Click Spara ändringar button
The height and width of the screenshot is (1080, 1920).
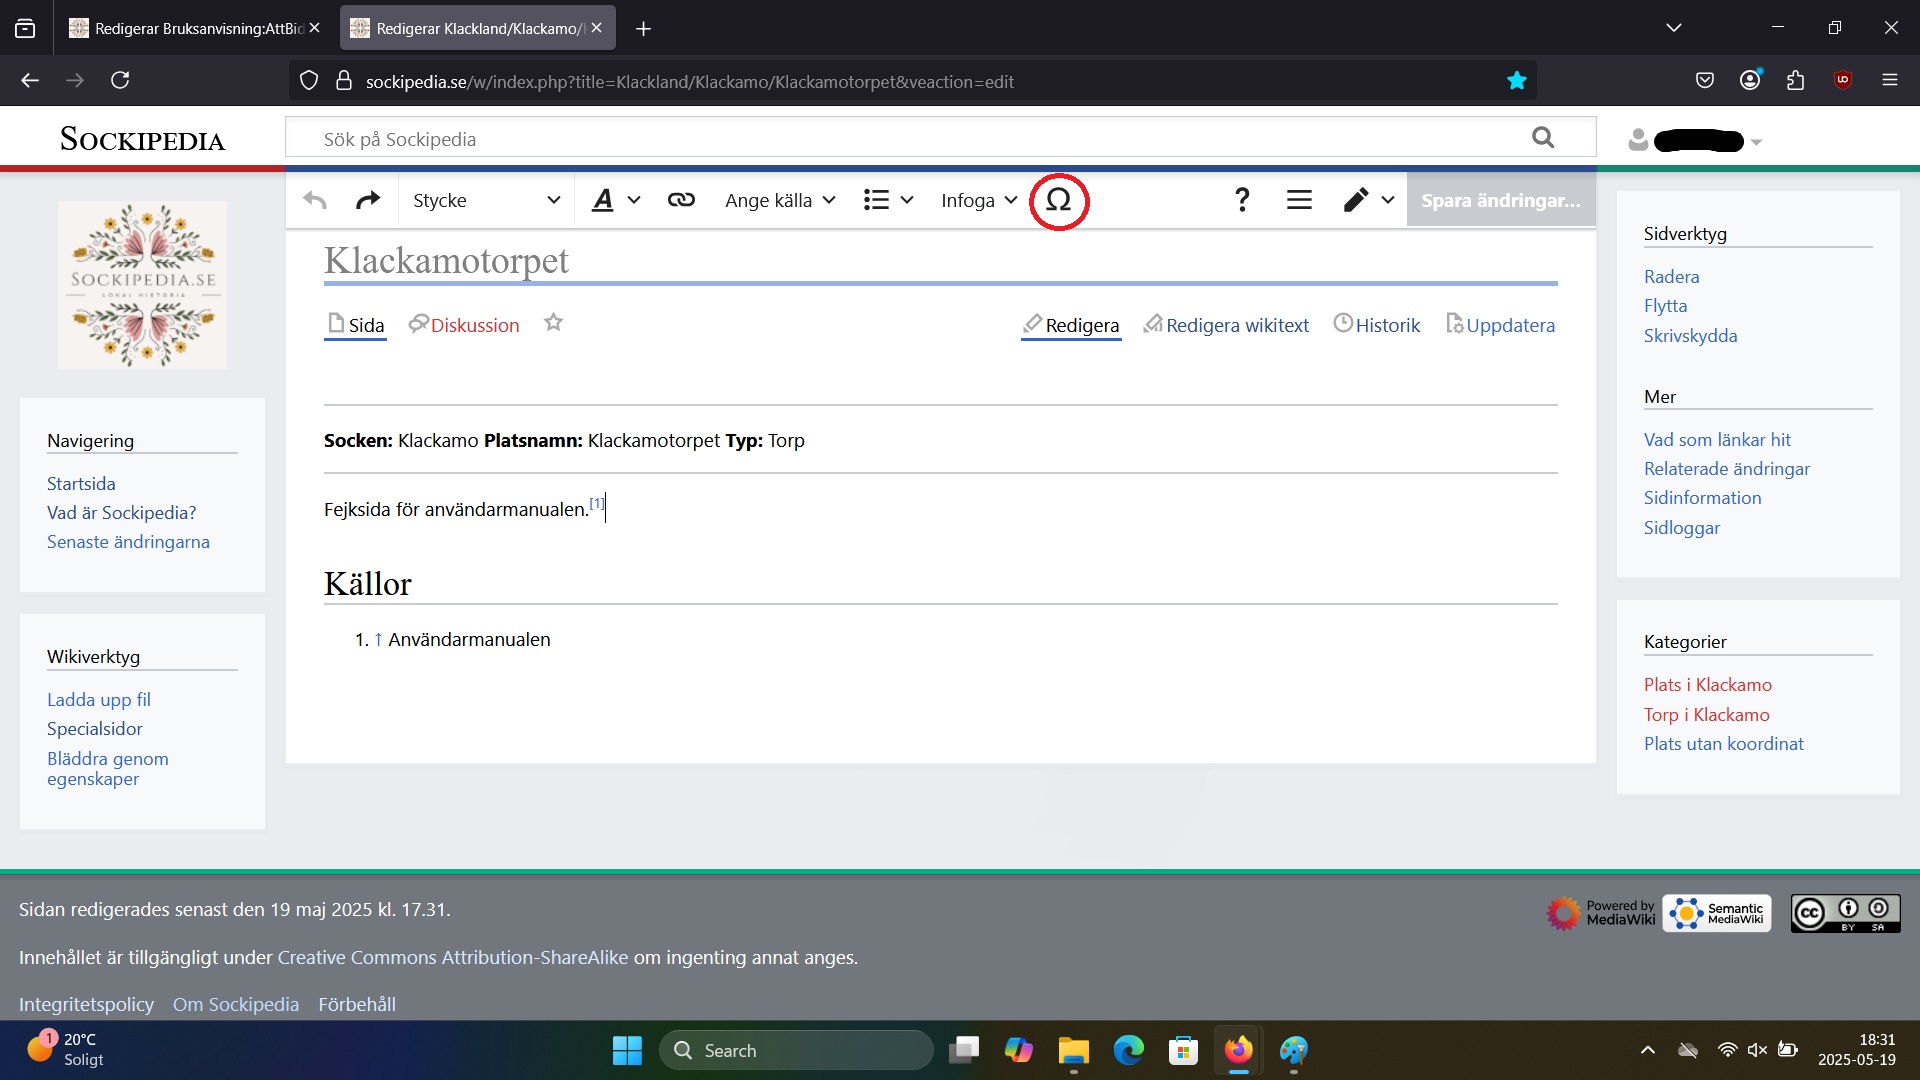(1500, 200)
